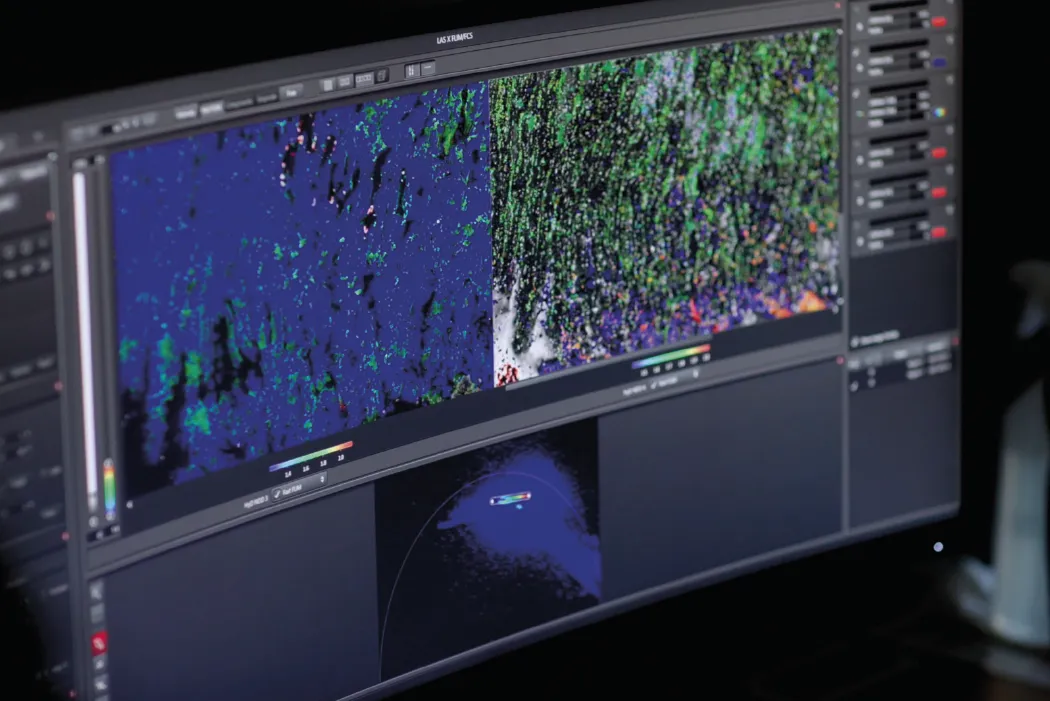
Task: Switch to the second tab above the left image
Action: [x=211, y=108]
